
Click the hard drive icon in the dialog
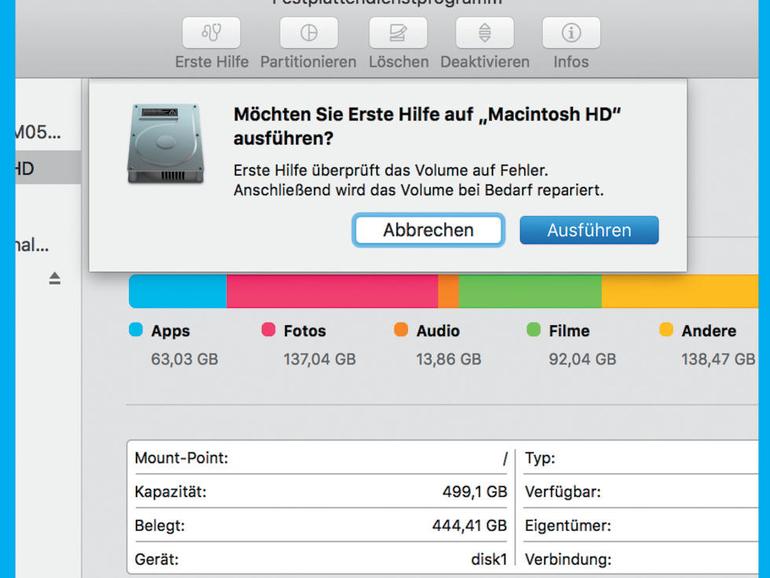[x=165, y=143]
